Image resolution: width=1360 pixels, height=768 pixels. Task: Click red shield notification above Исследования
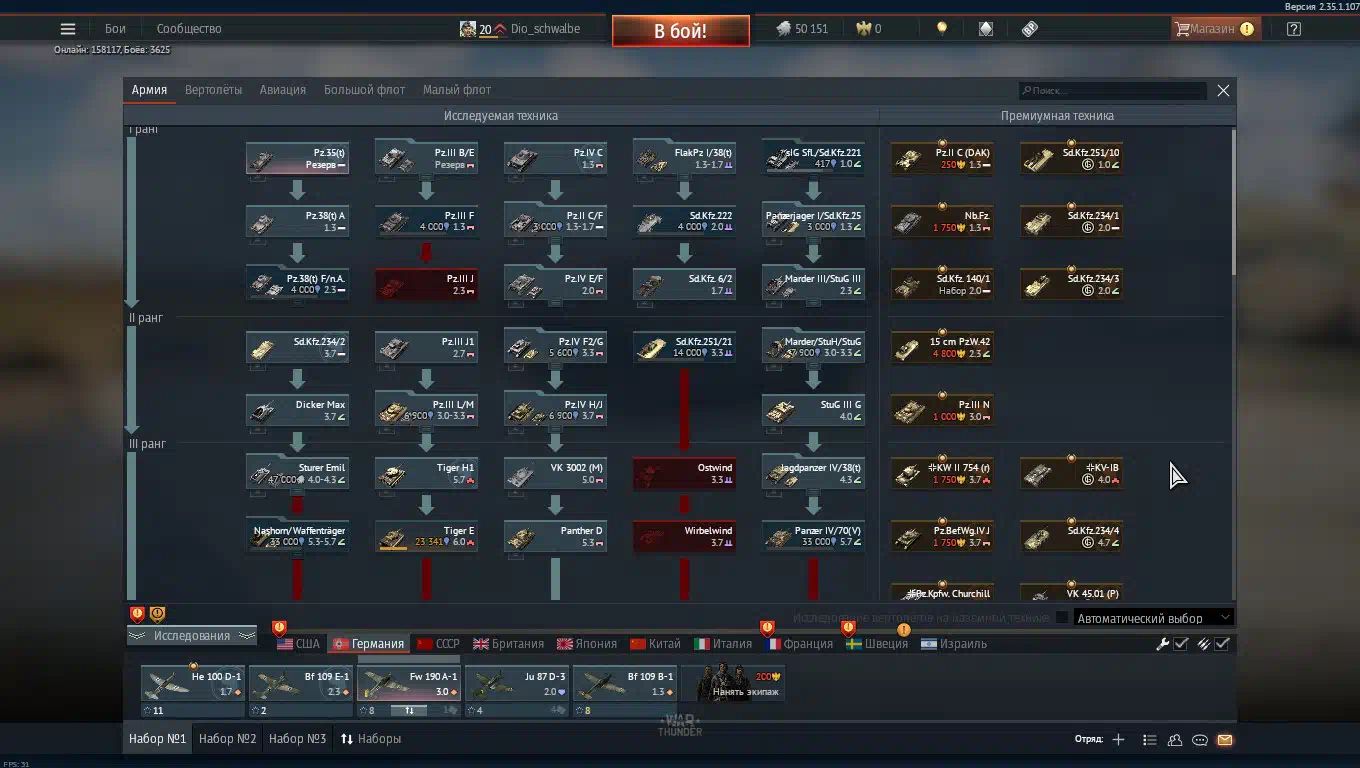[x=138, y=614]
